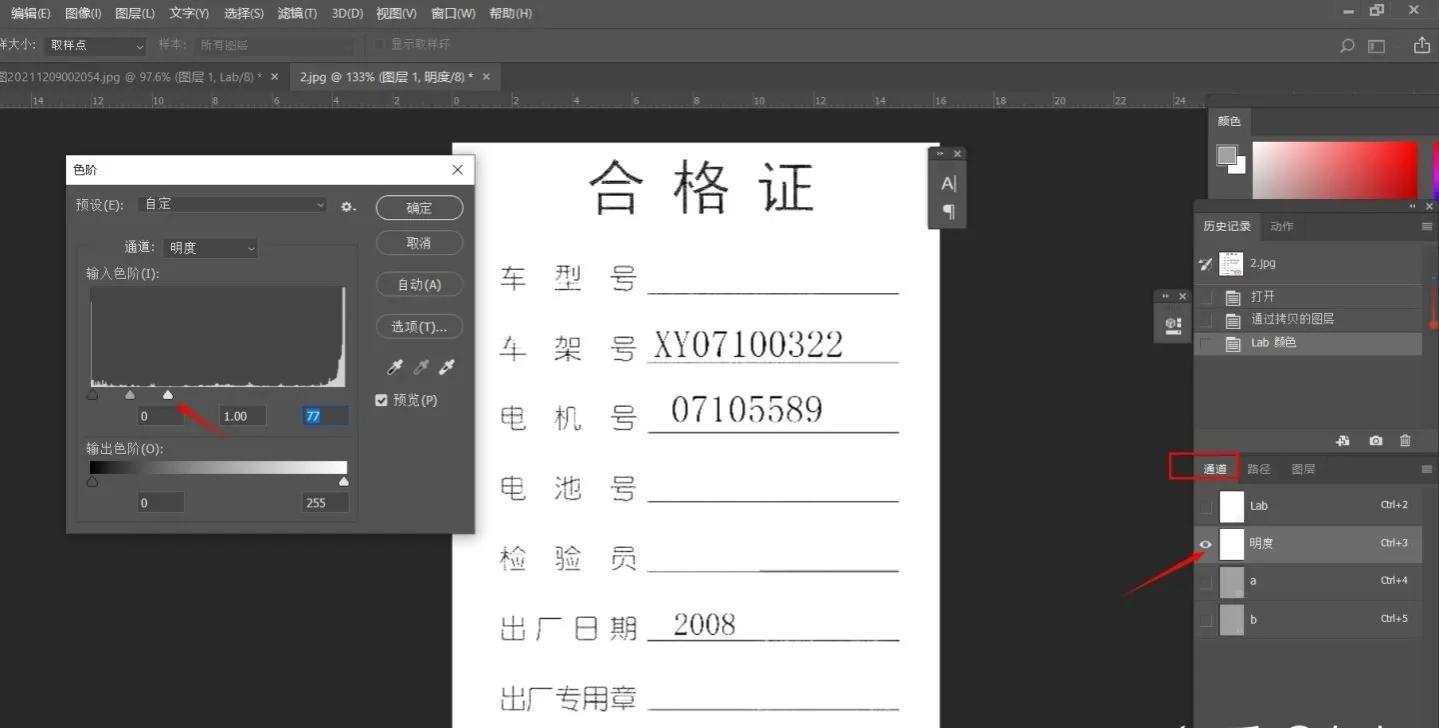
Task: Open the collapsed properties panel icon
Action: [1173, 325]
